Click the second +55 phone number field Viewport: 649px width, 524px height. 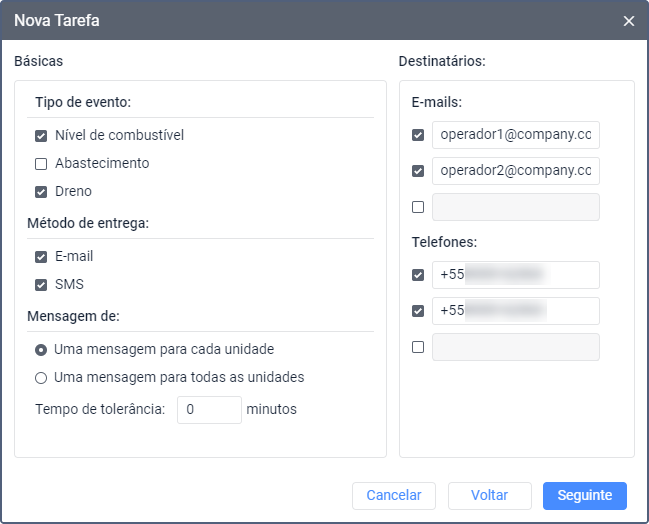(515, 311)
